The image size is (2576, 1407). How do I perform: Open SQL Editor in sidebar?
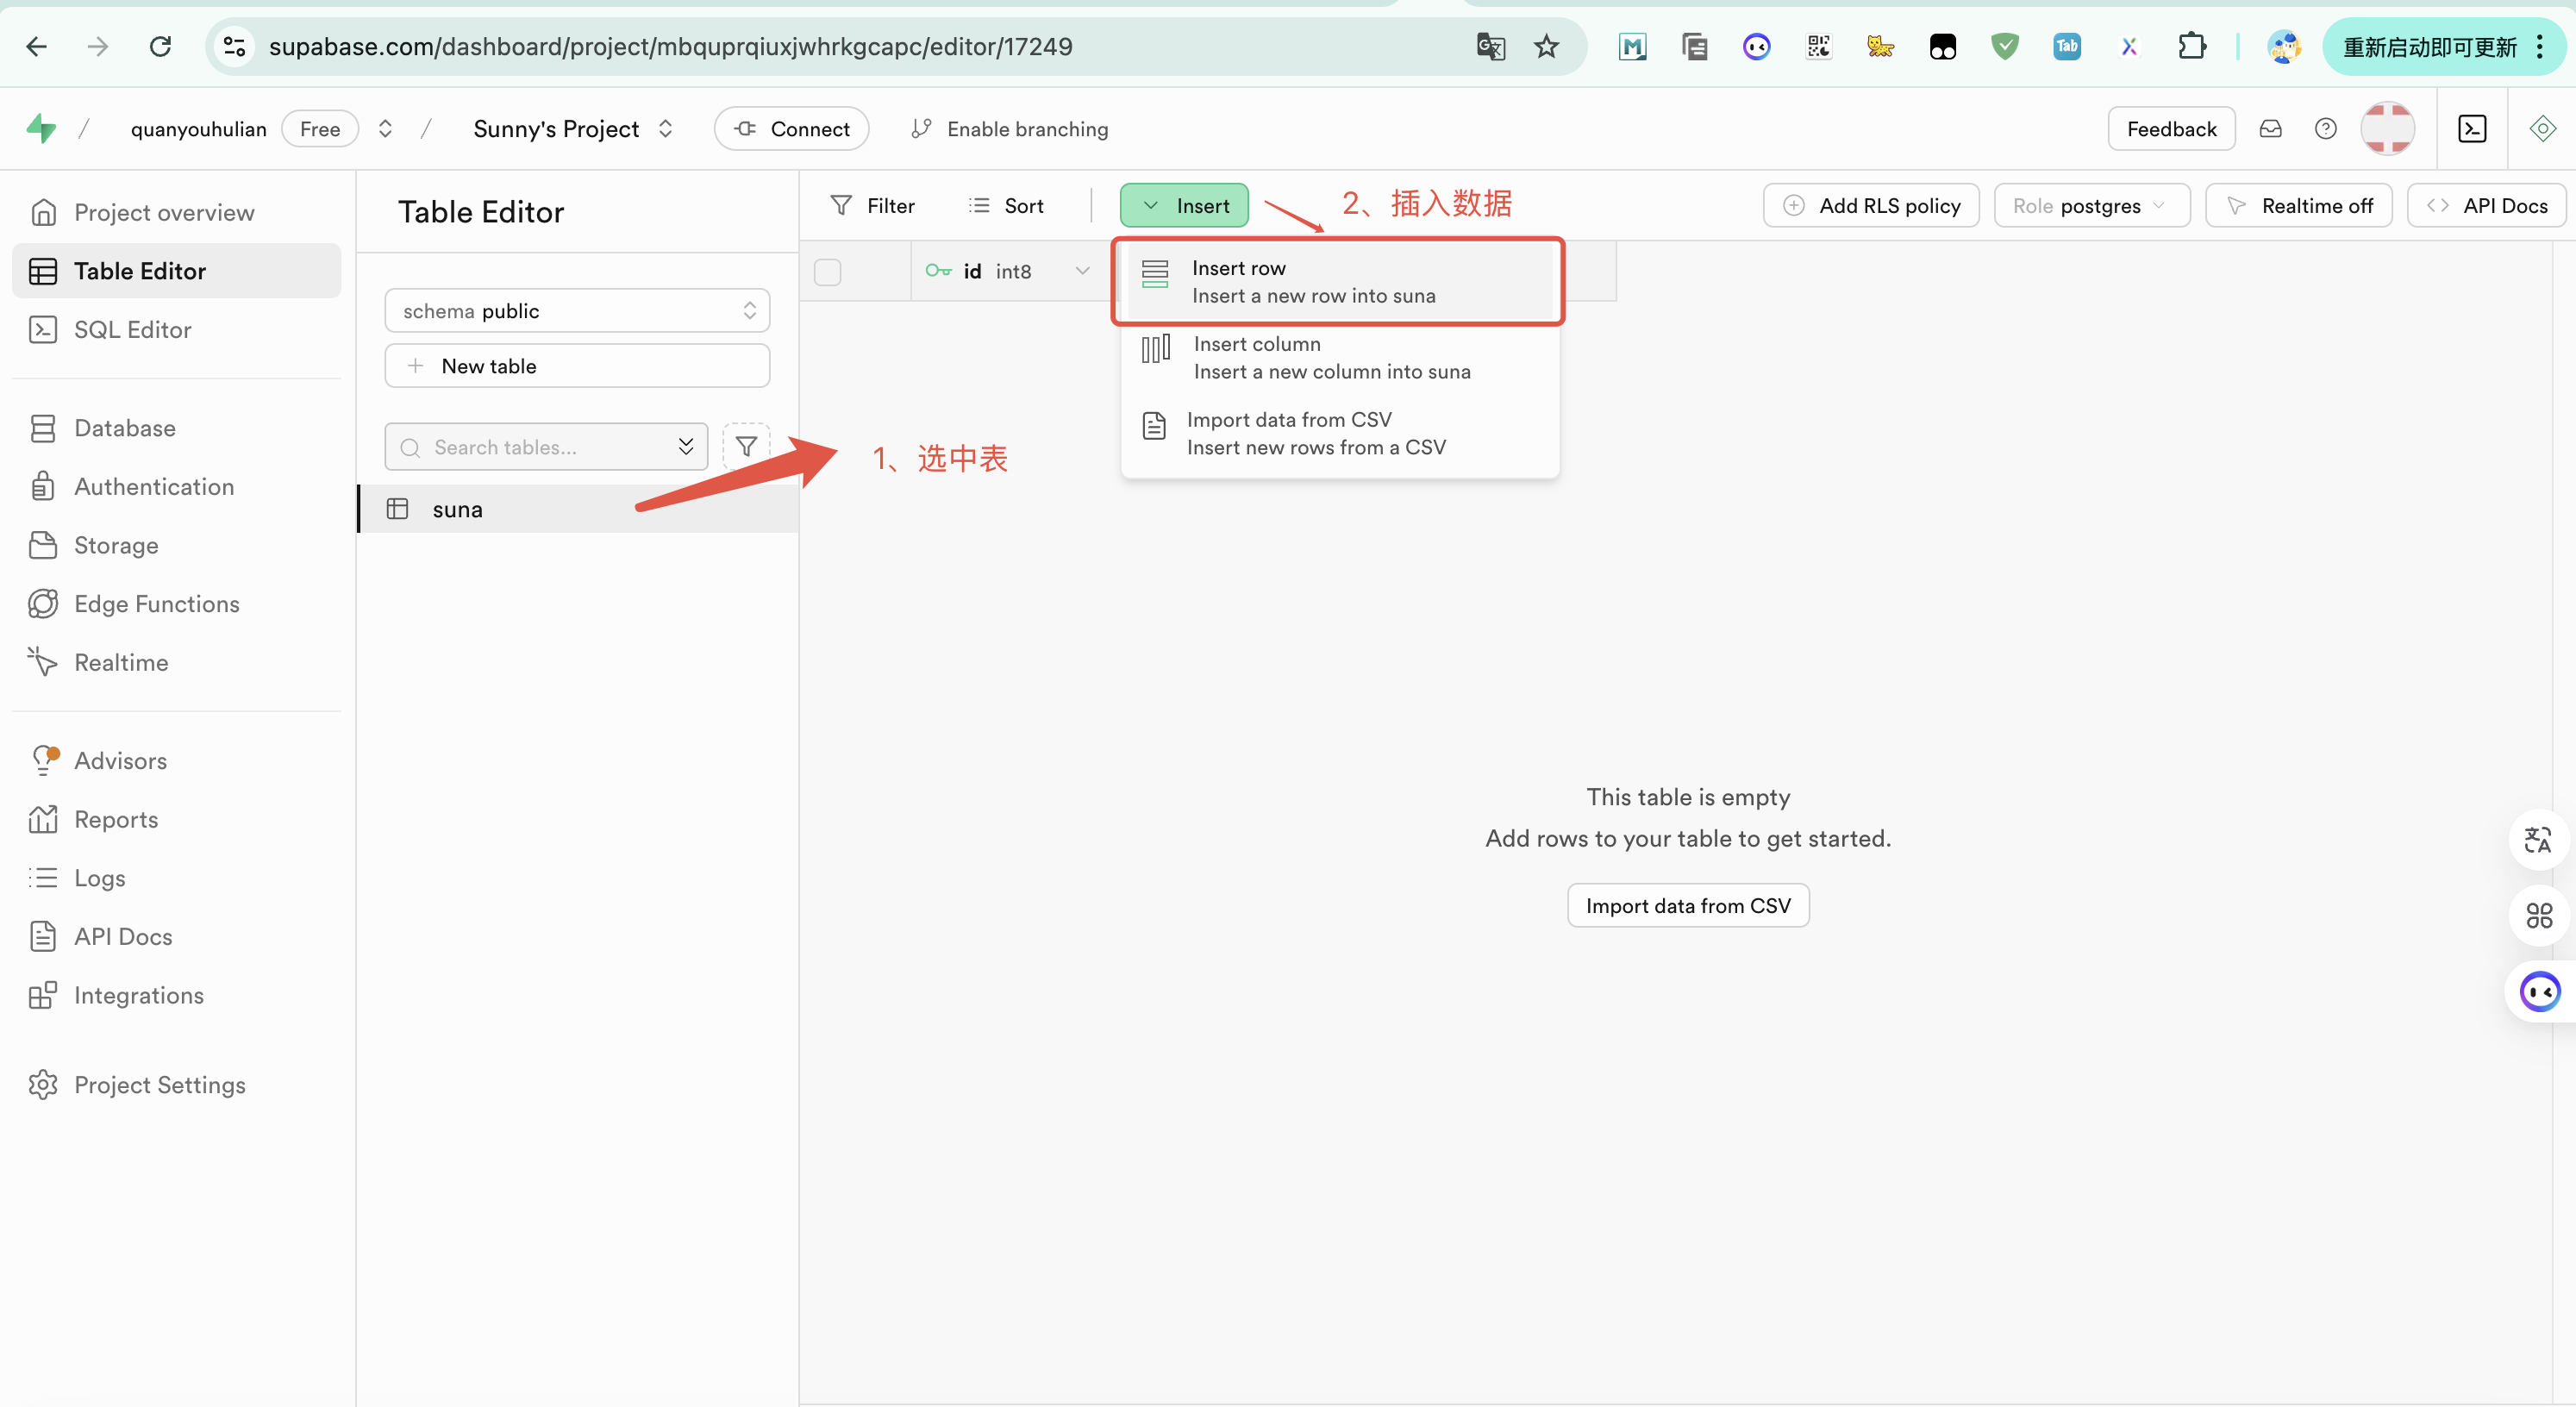pos(132,330)
